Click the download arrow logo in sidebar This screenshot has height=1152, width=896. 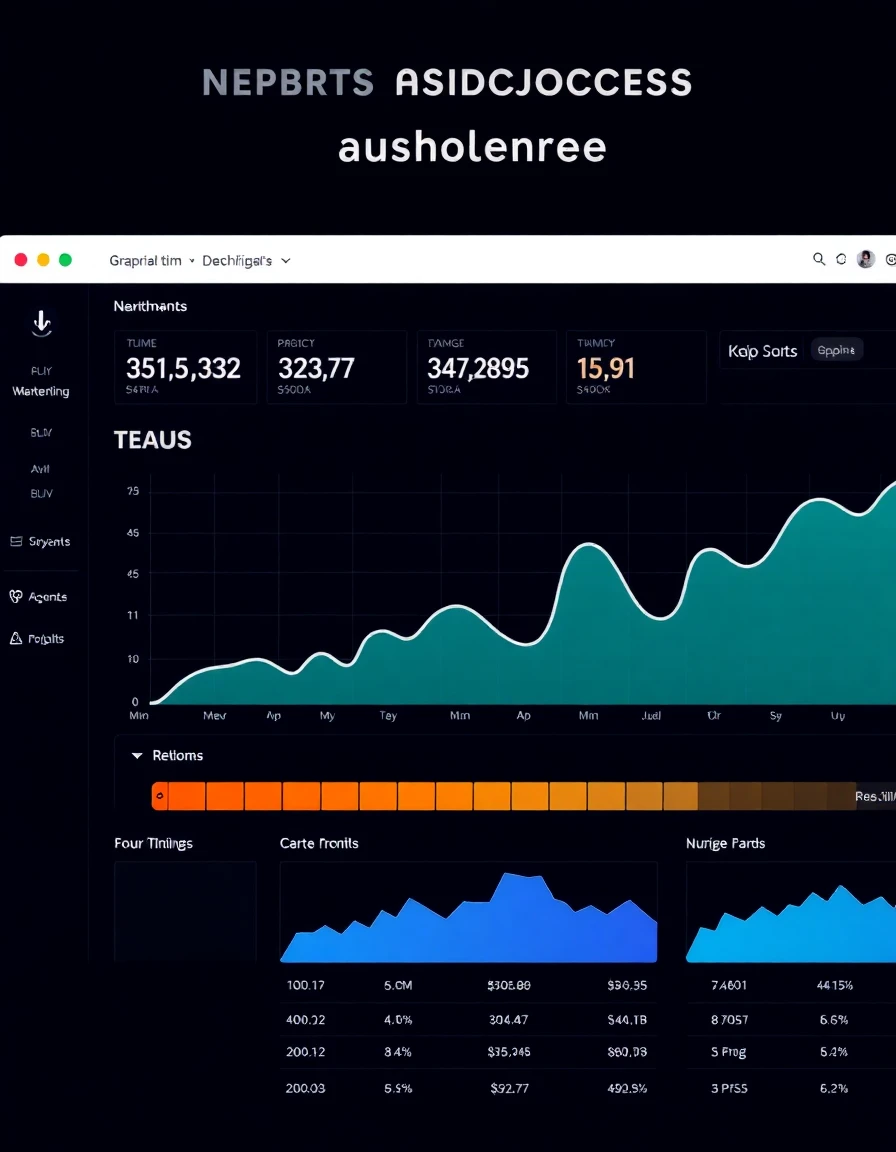point(42,323)
